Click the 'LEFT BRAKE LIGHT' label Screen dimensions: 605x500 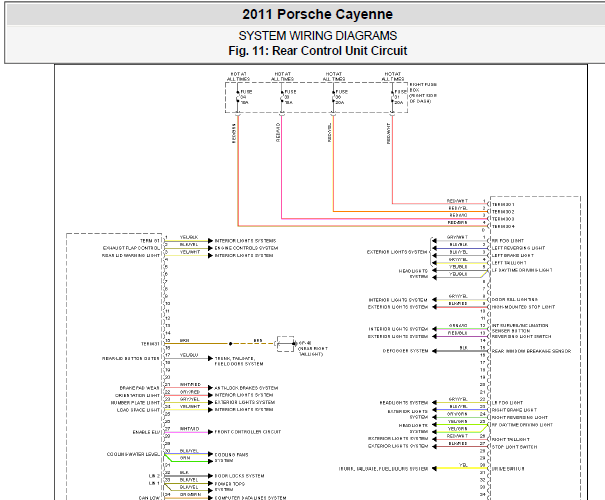(513, 255)
